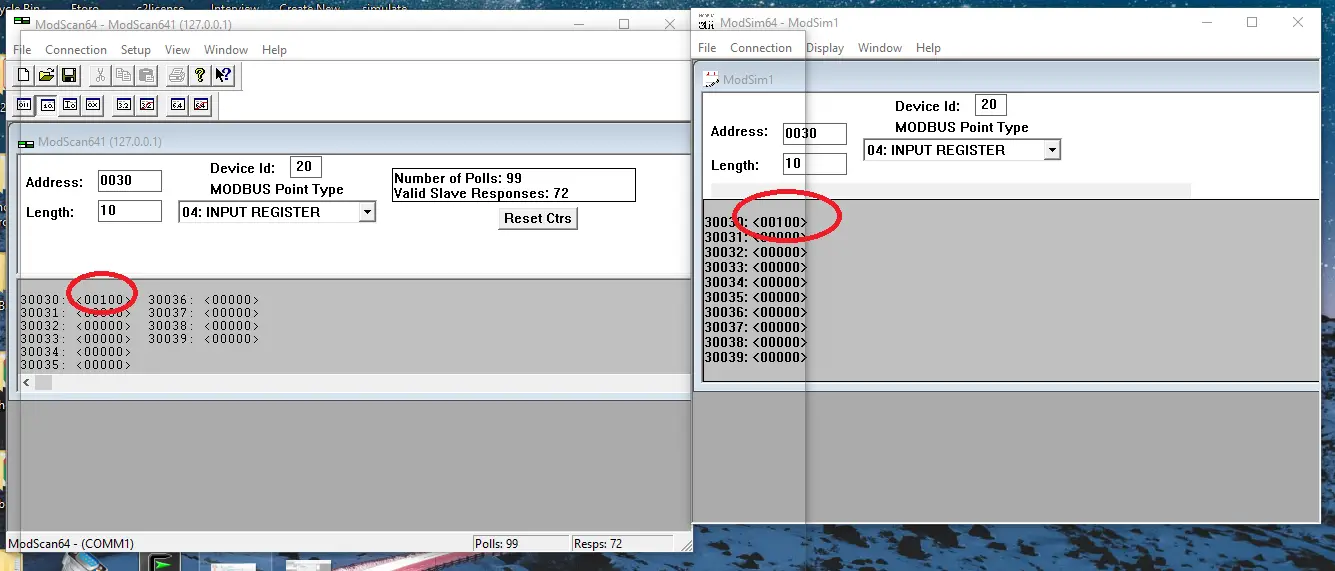The height and width of the screenshot is (571, 1335).
Task: Click ModSim1 child window document icon
Action: tap(712, 80)
